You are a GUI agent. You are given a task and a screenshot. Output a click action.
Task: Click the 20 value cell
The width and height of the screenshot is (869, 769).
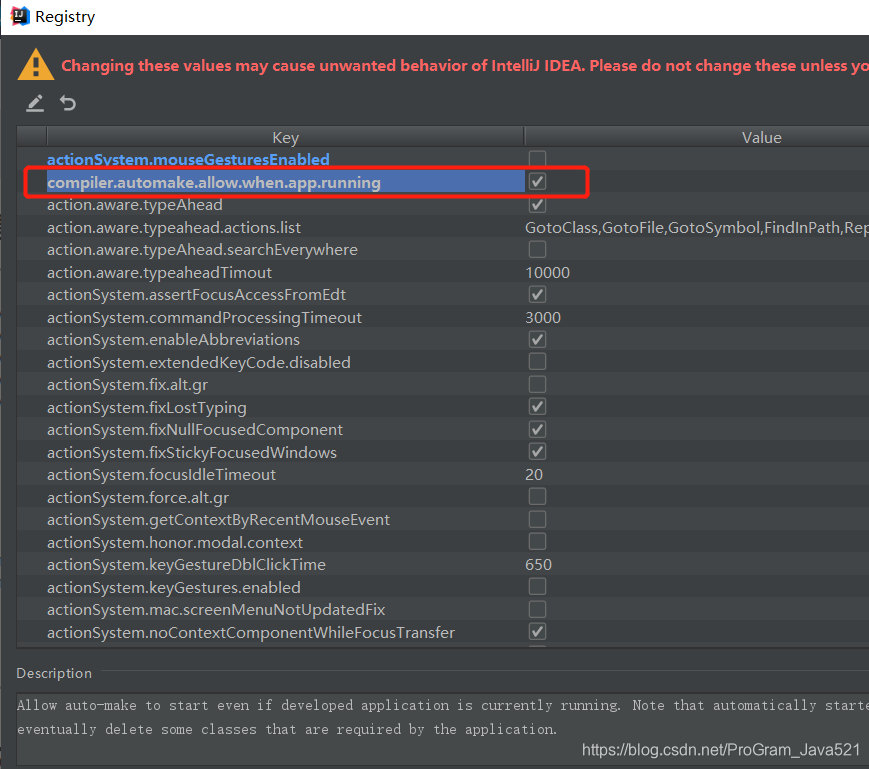[x=534, y=475]
